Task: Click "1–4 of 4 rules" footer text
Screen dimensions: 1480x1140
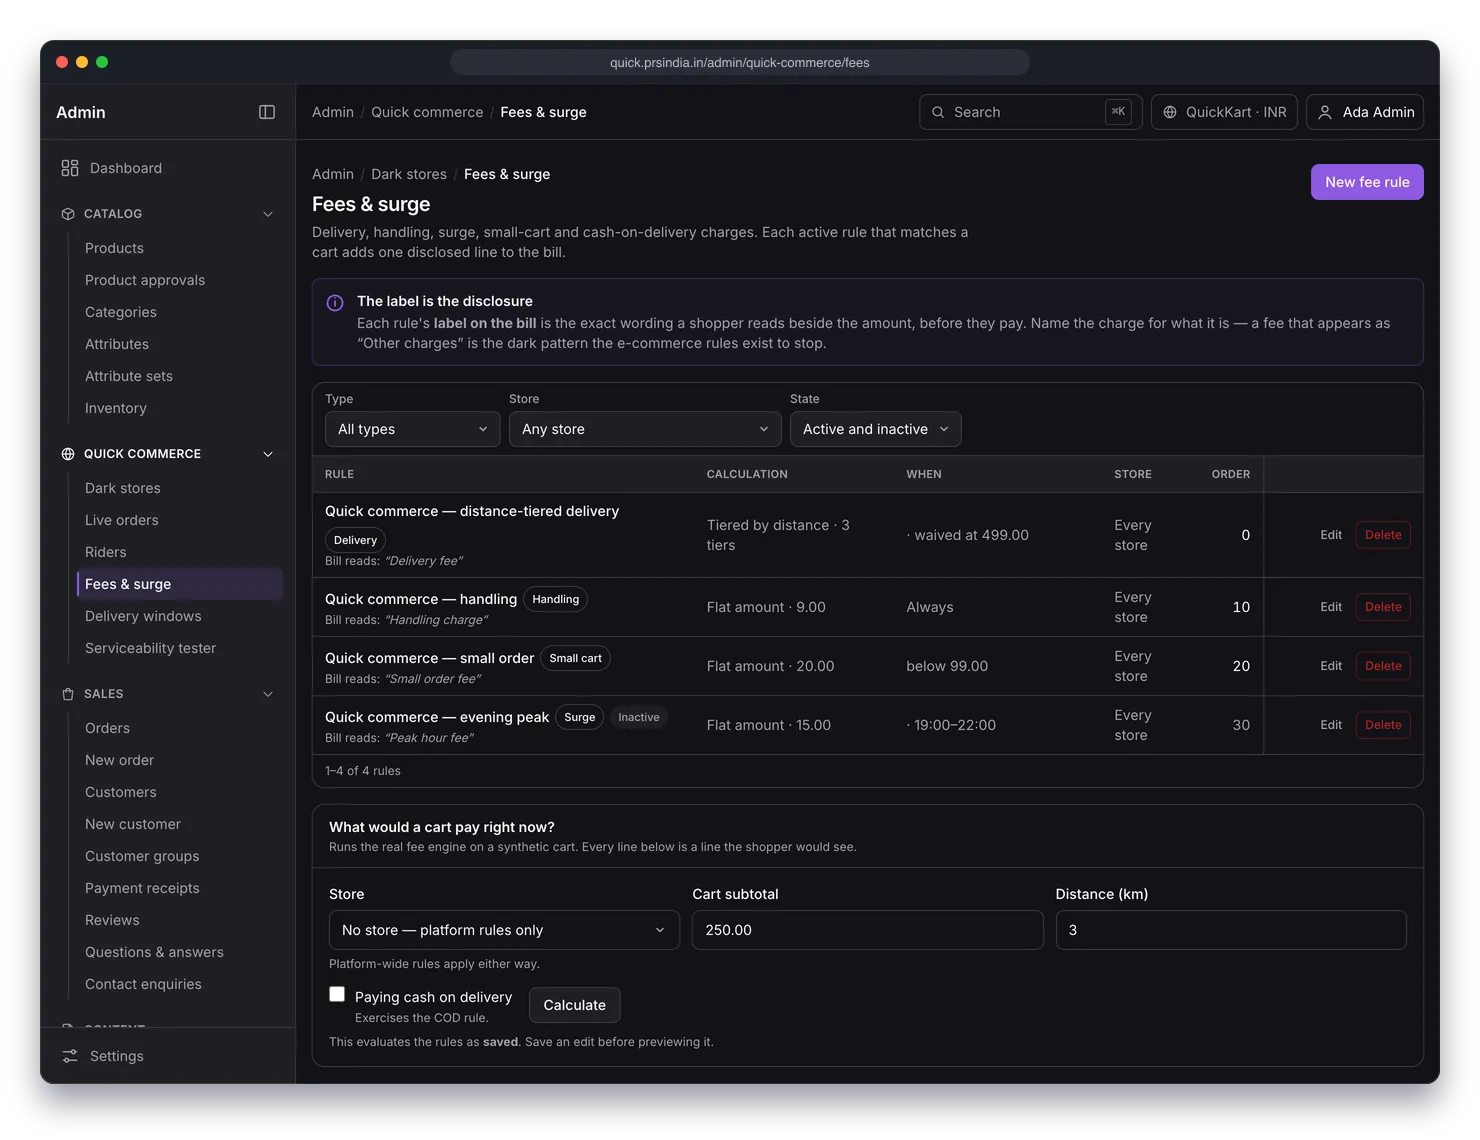Action: (363, 771)
